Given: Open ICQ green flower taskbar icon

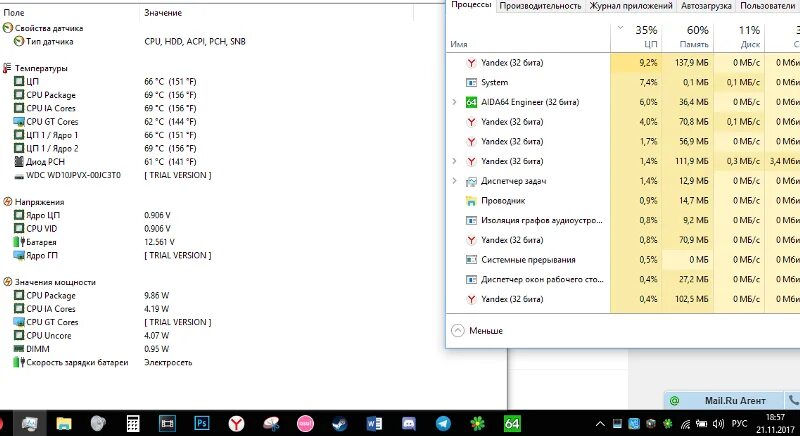Looking at the screenshot, I should click(478, 423).
